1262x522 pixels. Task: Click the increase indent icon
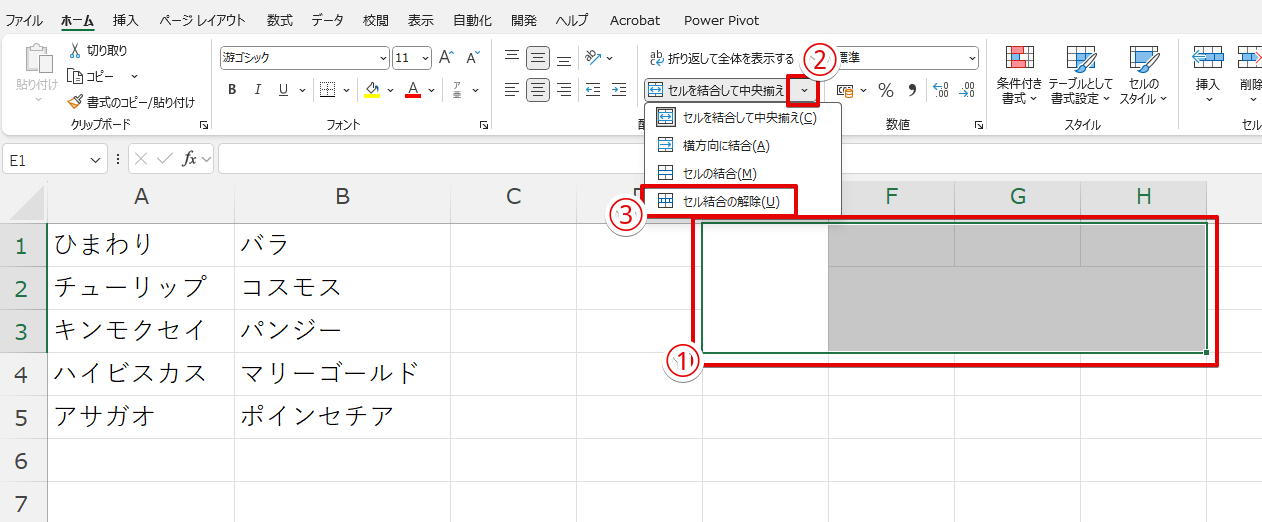tap(619, 90)
